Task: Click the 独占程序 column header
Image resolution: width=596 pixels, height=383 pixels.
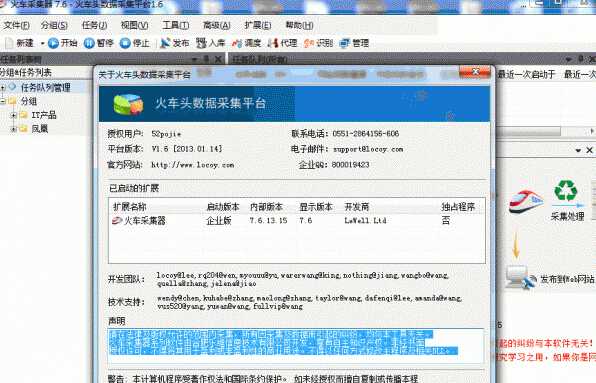Action: (458, 207)
